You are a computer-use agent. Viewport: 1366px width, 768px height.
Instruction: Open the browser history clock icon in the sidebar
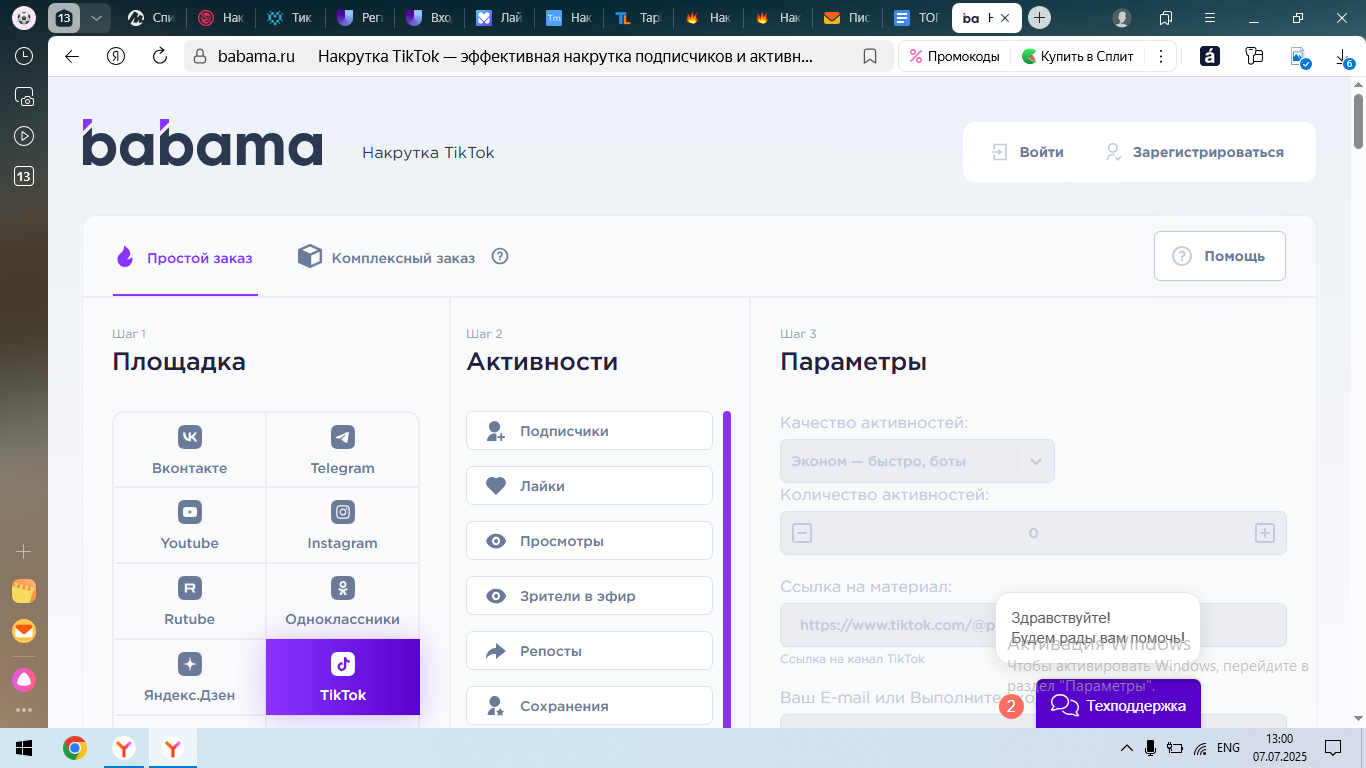pos(24,56)
